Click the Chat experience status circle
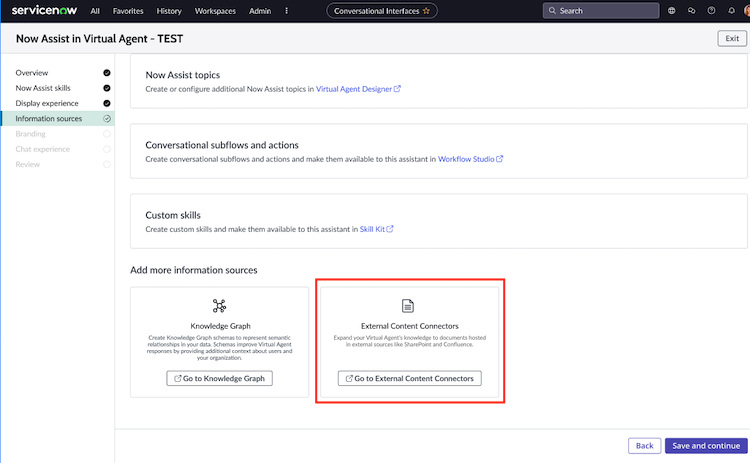Screen dimensions: 750x463 (x=107, y=149)
